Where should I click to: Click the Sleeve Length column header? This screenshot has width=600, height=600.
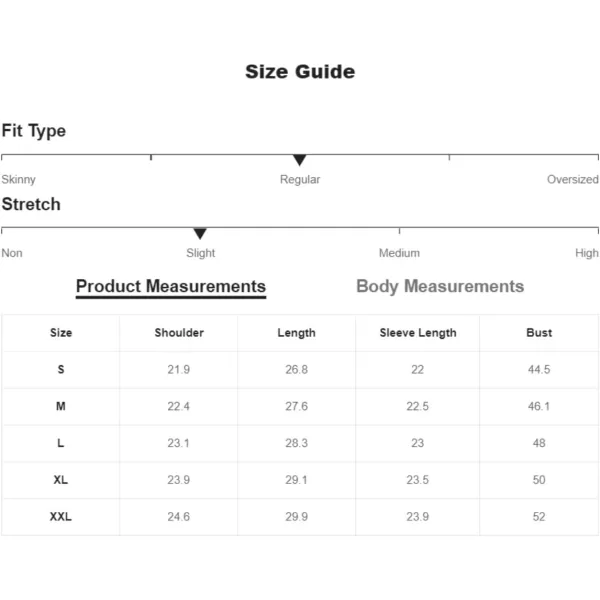[x=418, y=333]
